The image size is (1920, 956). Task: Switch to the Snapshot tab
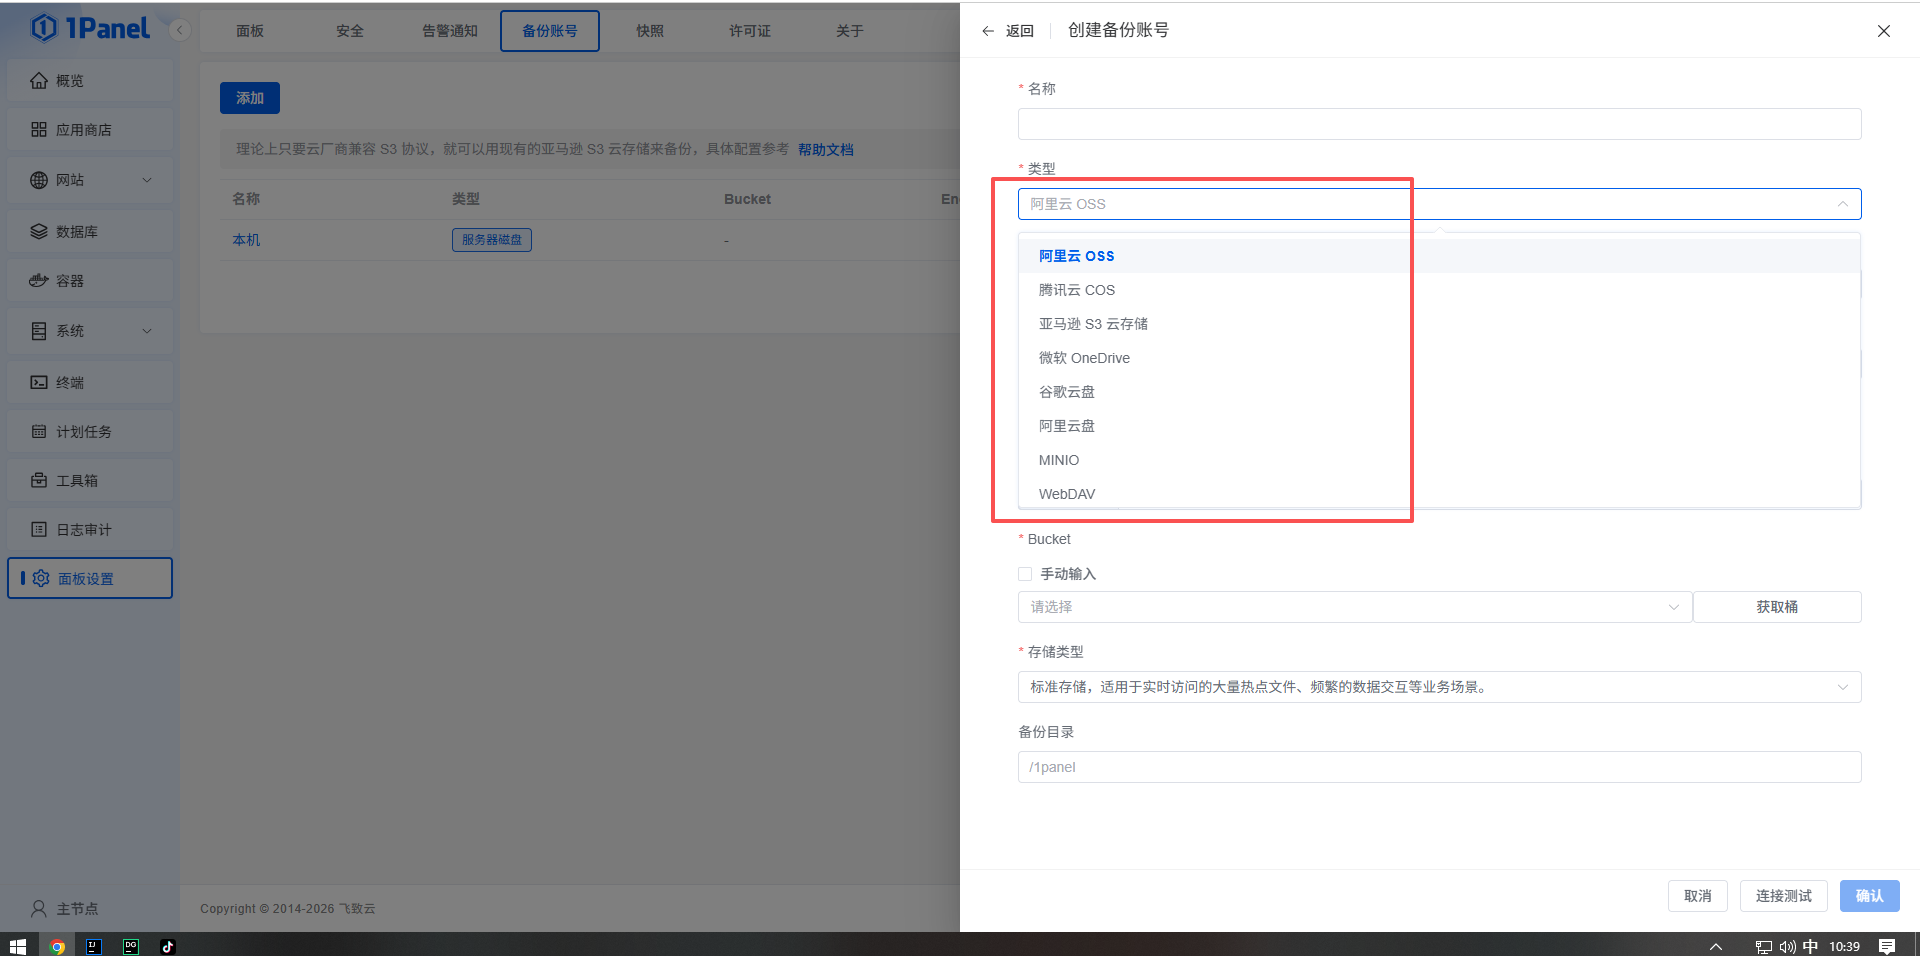(x=650, y=31)
